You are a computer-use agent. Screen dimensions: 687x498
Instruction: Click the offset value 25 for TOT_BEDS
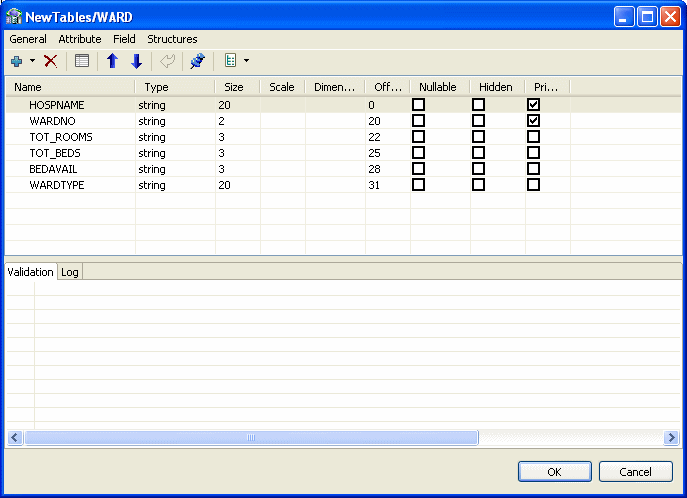[x=374, y=153]
